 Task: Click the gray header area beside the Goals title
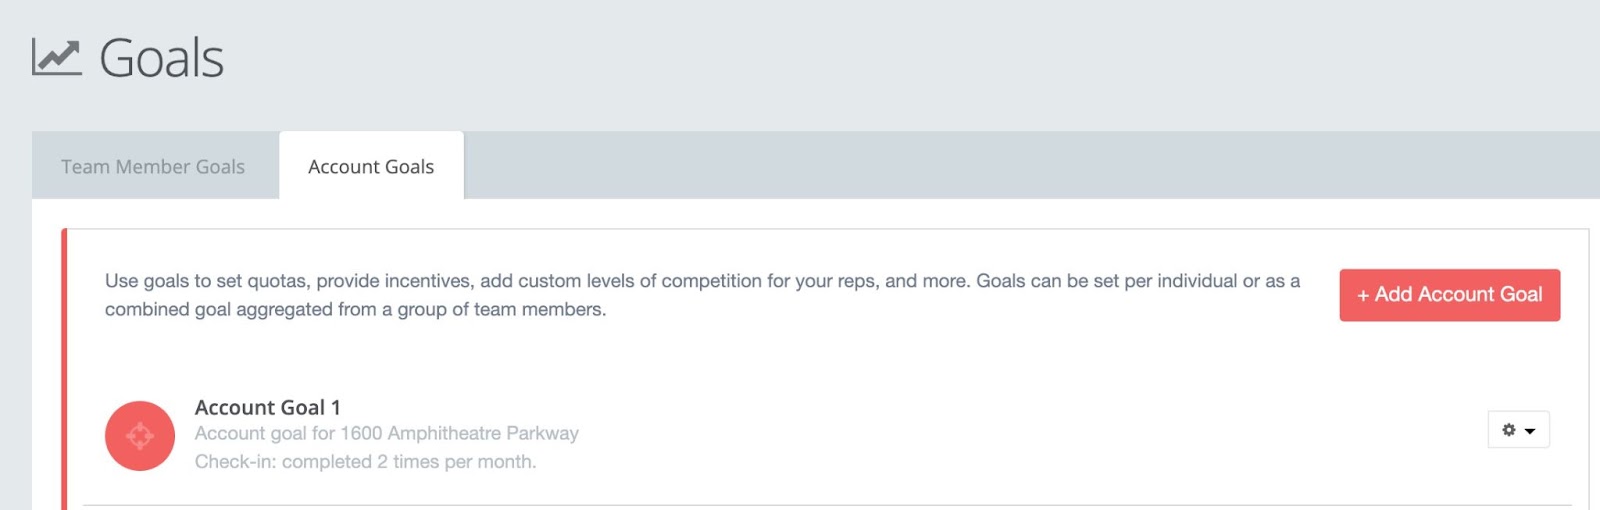(x=900, y=58)
